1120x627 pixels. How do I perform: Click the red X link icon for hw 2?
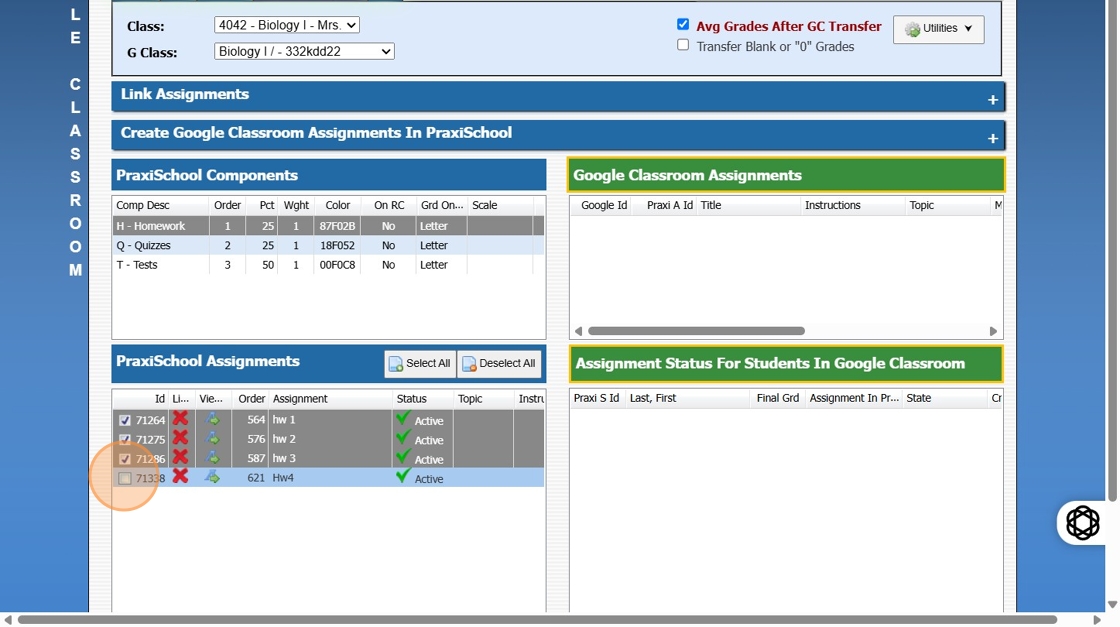(180, 438)
